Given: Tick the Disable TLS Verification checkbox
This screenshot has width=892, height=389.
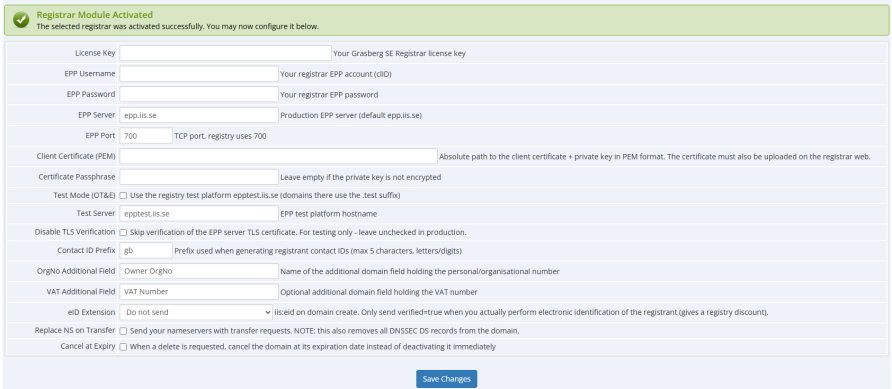Looking at the screenshot, I should (x=123, y=233).
